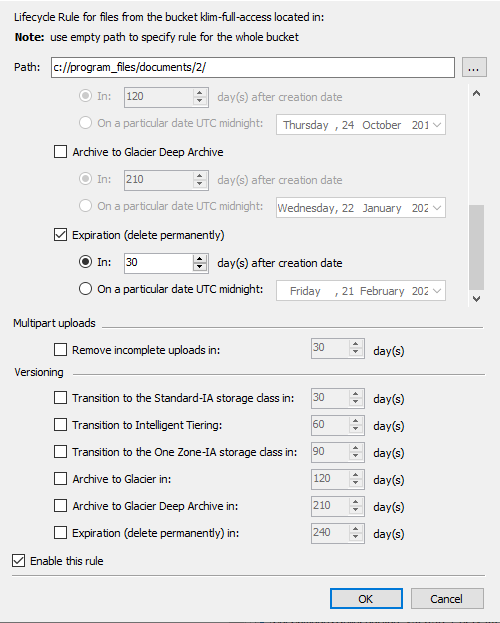This screenshot has height=623, width=500.
Task: Increase Expiration days with up spinner arrow
Action: (x=200, y=258)
